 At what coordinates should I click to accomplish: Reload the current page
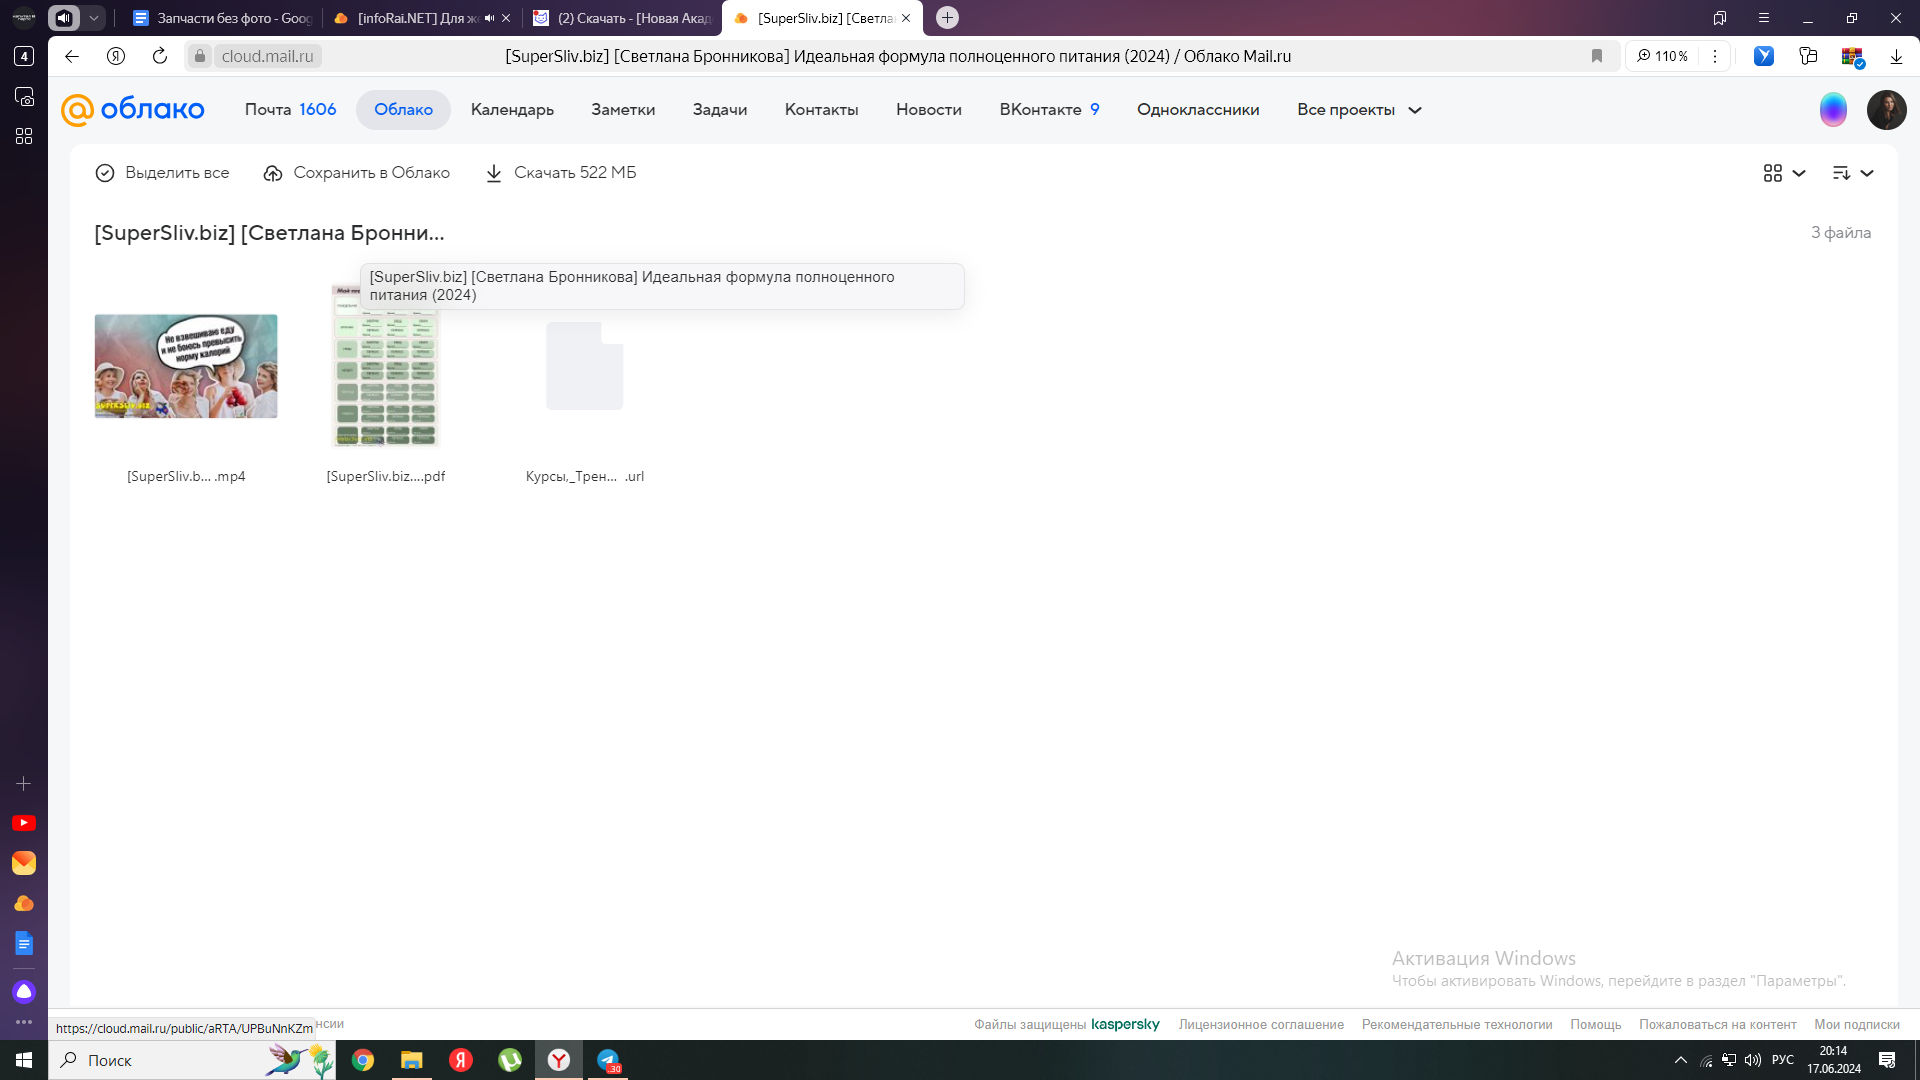pos(160,56)
